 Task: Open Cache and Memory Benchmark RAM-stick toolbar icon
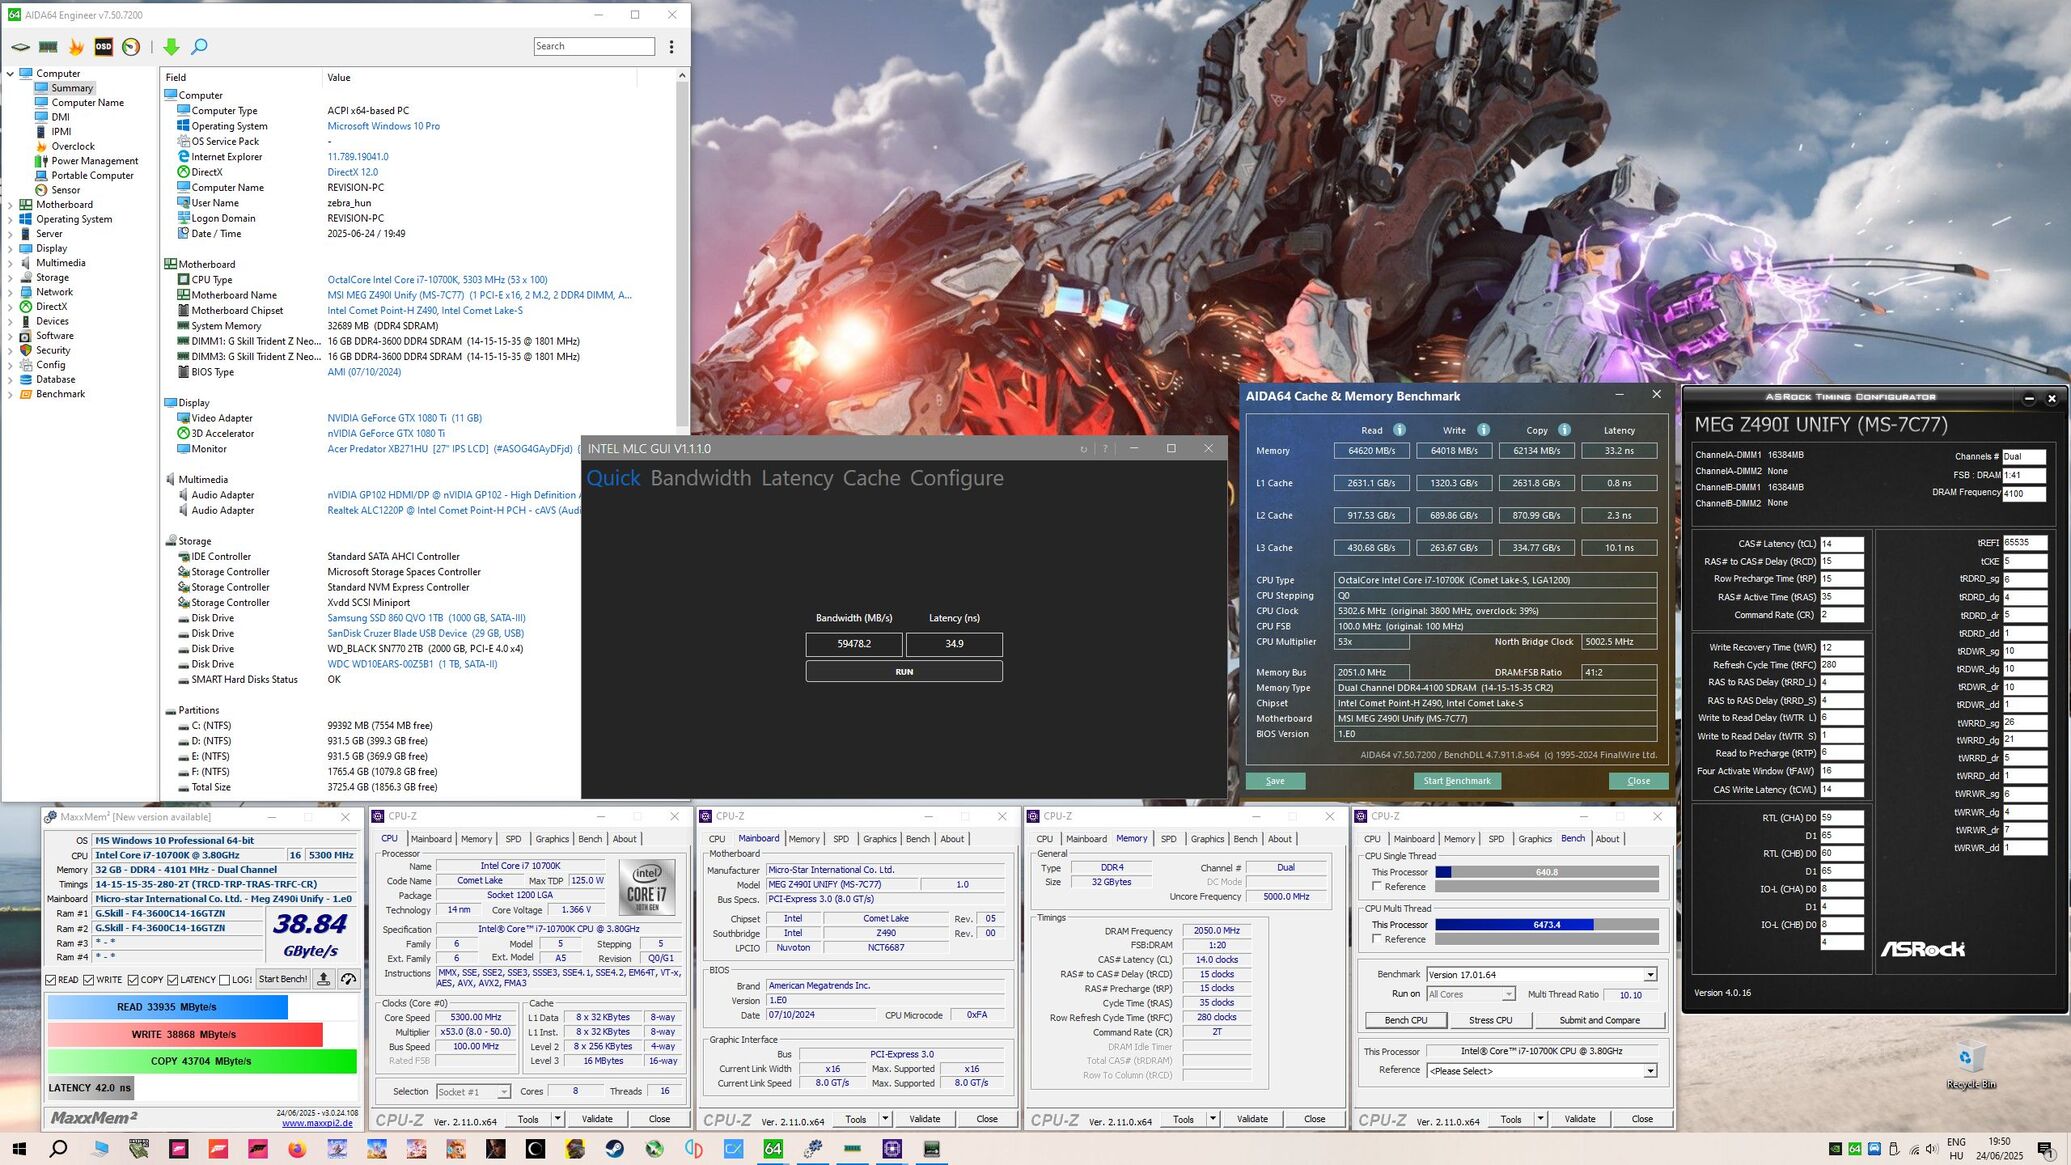point(48,47)
